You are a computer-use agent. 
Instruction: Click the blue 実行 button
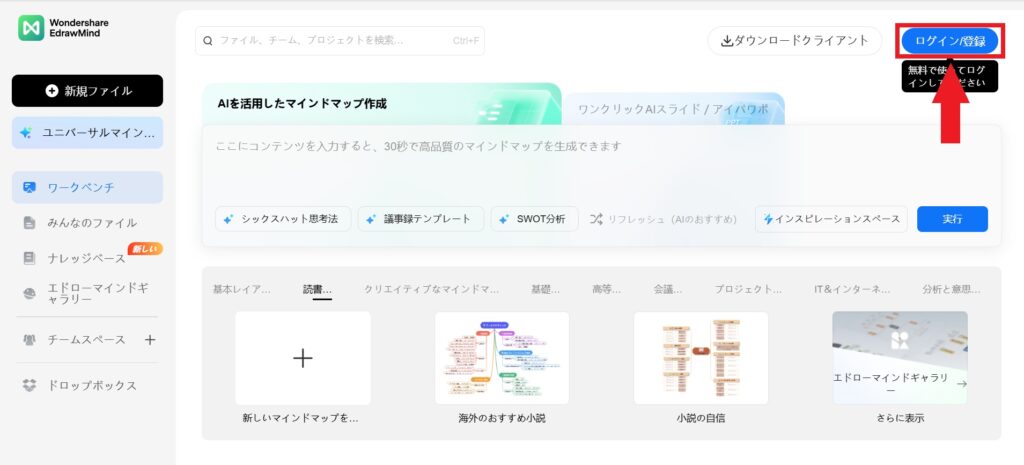tap(952, 219)
